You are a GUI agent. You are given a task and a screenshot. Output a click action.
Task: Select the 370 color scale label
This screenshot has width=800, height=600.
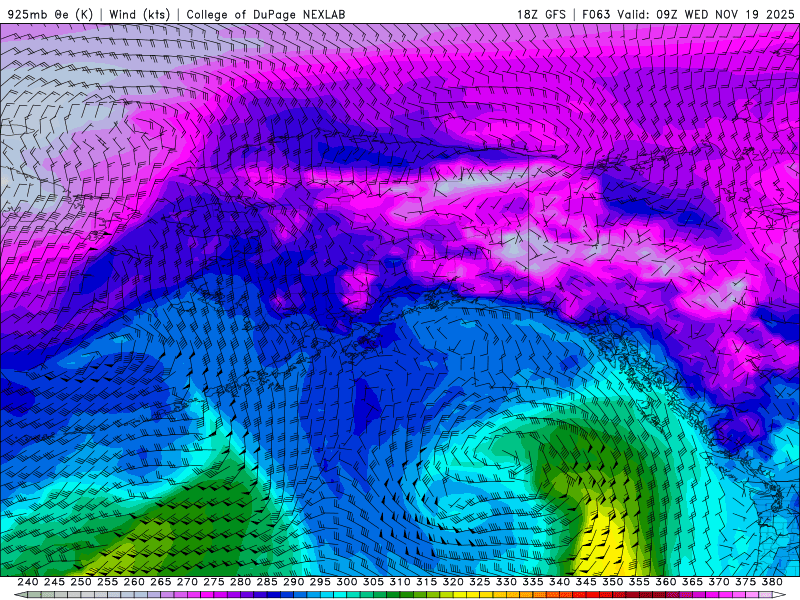719,582
